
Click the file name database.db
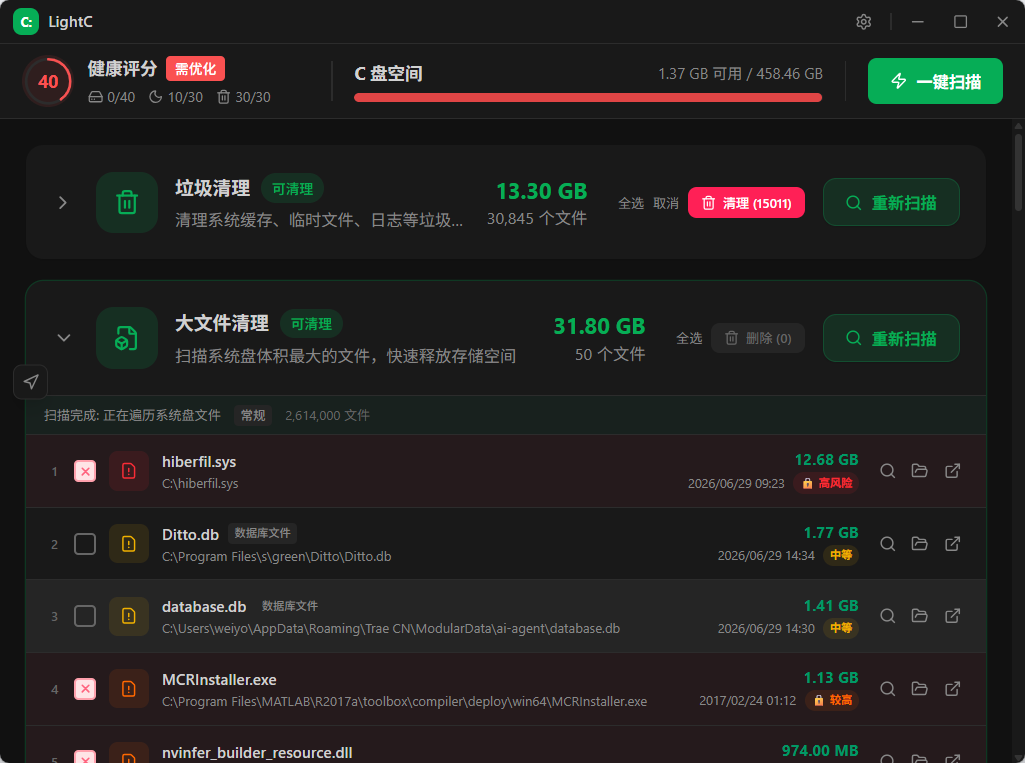tap(204, 607)
